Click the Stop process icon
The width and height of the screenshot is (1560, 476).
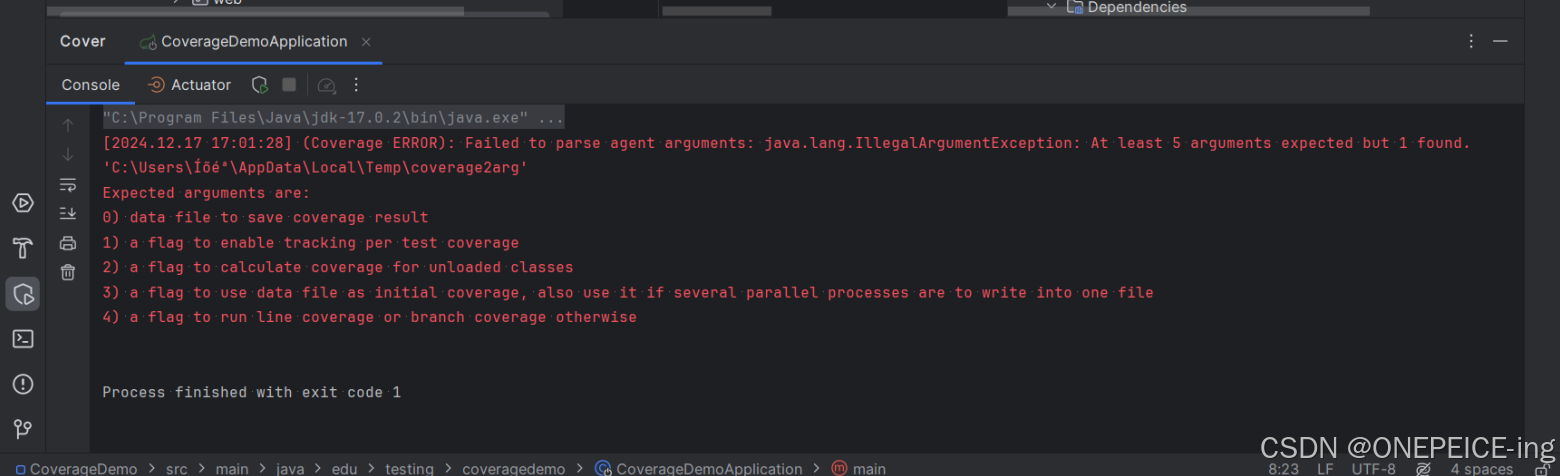coord(289,85)
